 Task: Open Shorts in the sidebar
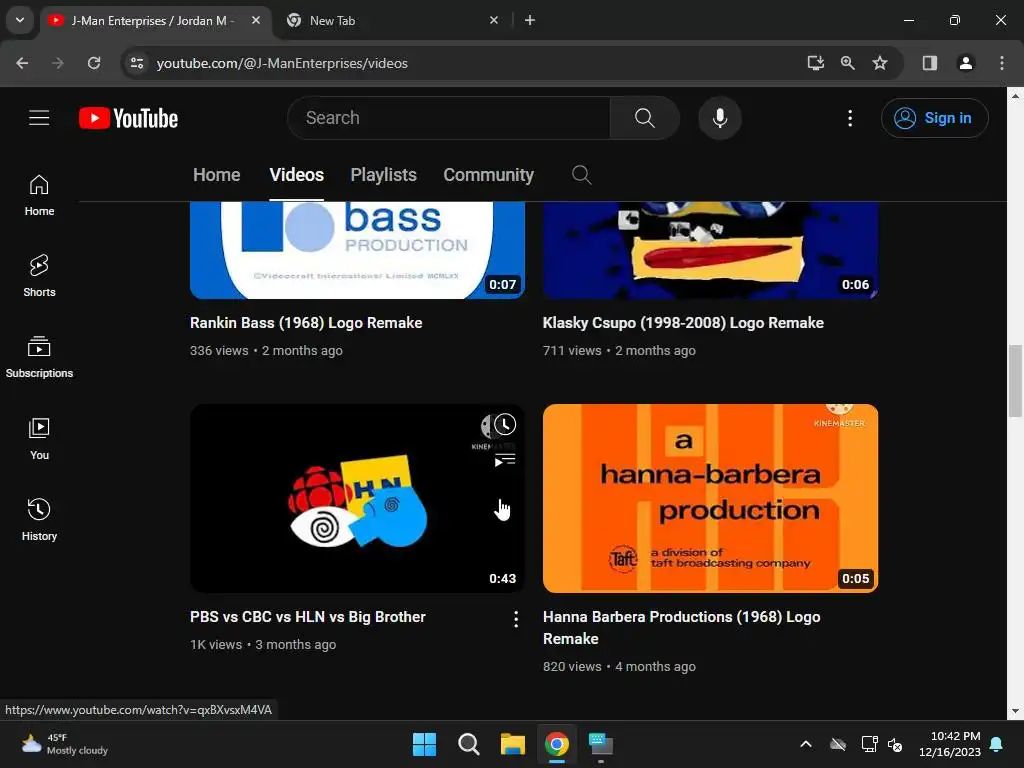39,276
